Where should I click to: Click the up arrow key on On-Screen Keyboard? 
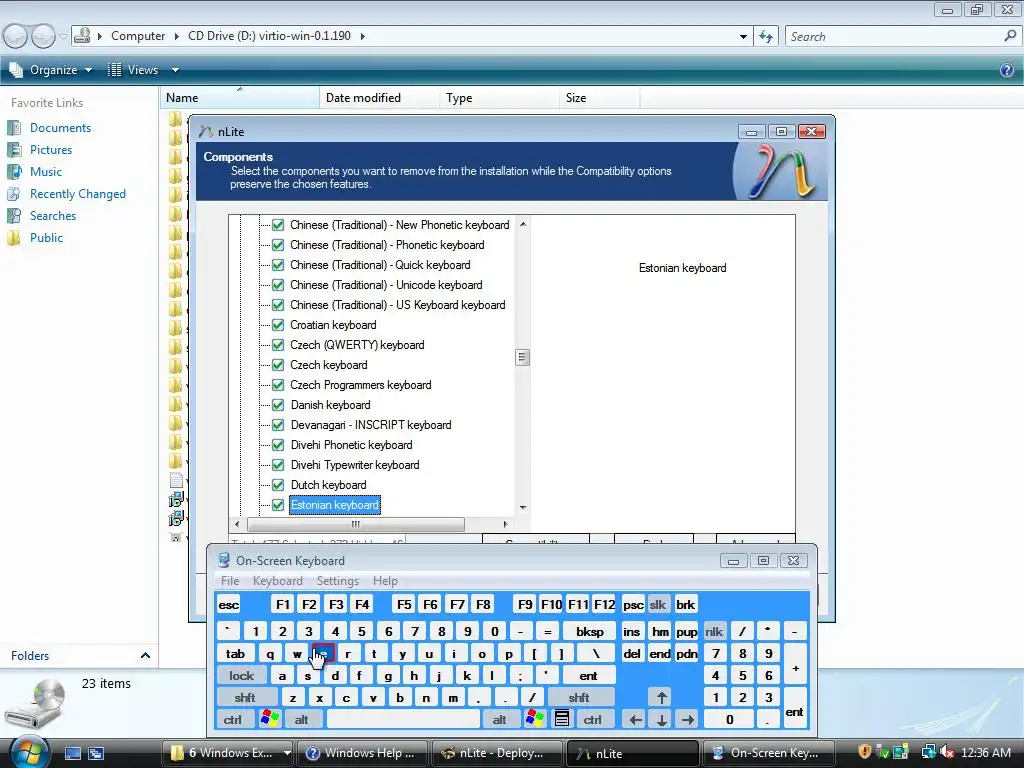(x=662, y=697)
